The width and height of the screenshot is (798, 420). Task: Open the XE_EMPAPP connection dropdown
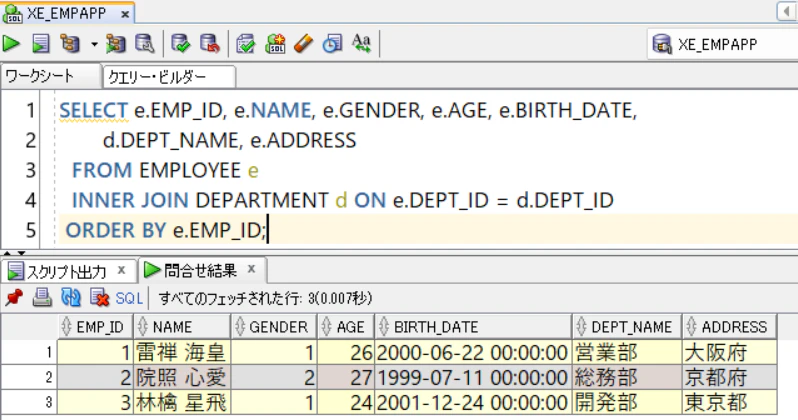tap(723, 44)
